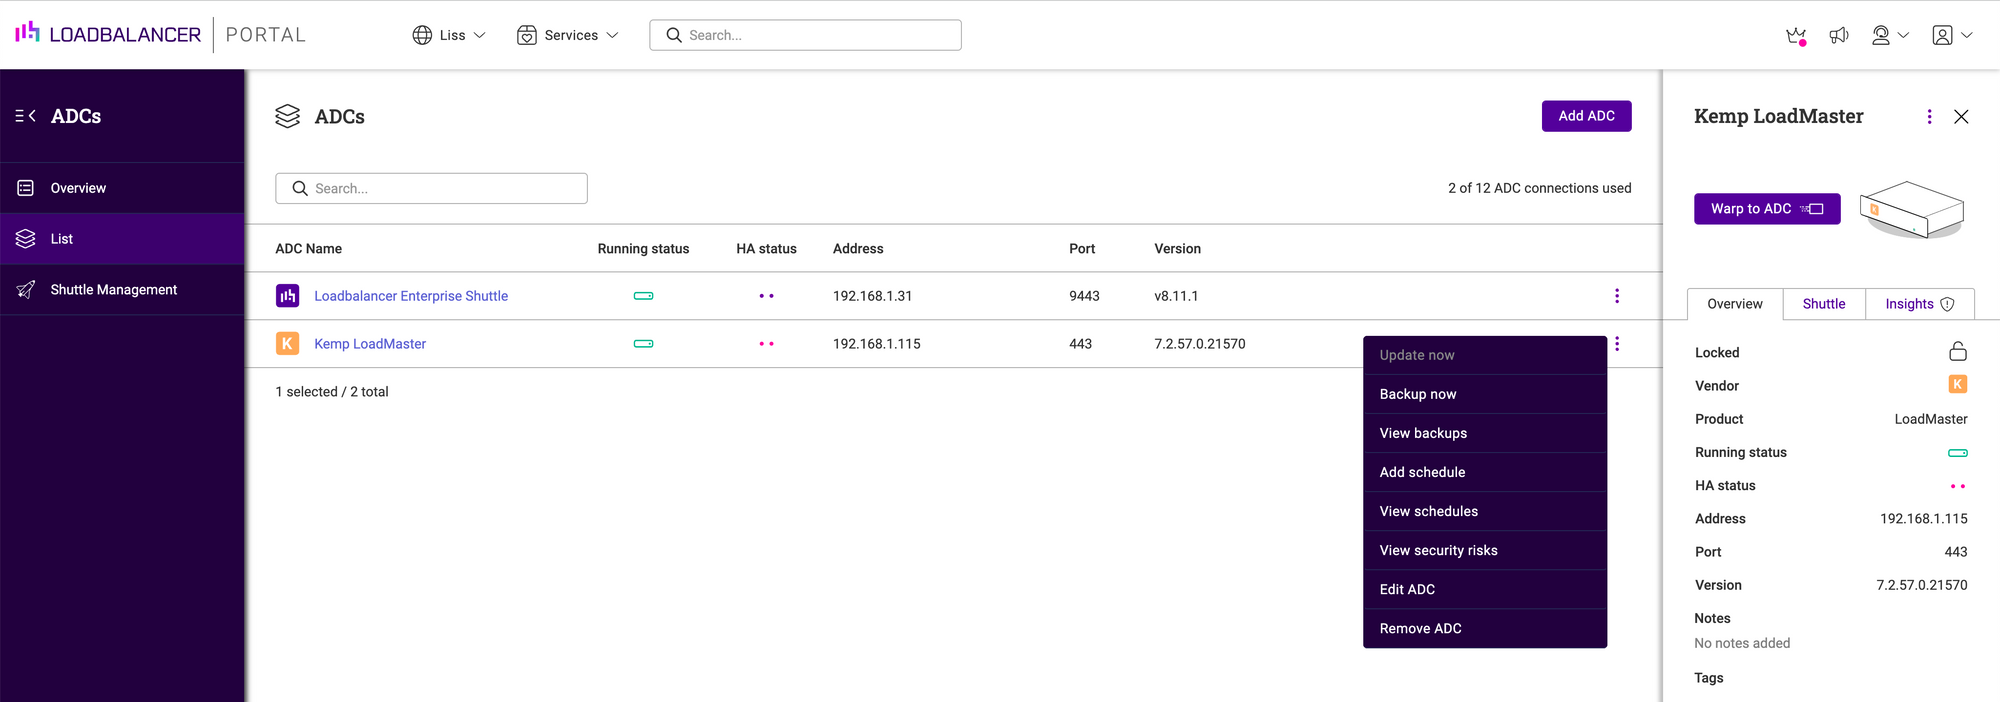Click the Address column header
Image resolution: width=2000 pixels, height=702 pixels.
click(x=858, y=249)
